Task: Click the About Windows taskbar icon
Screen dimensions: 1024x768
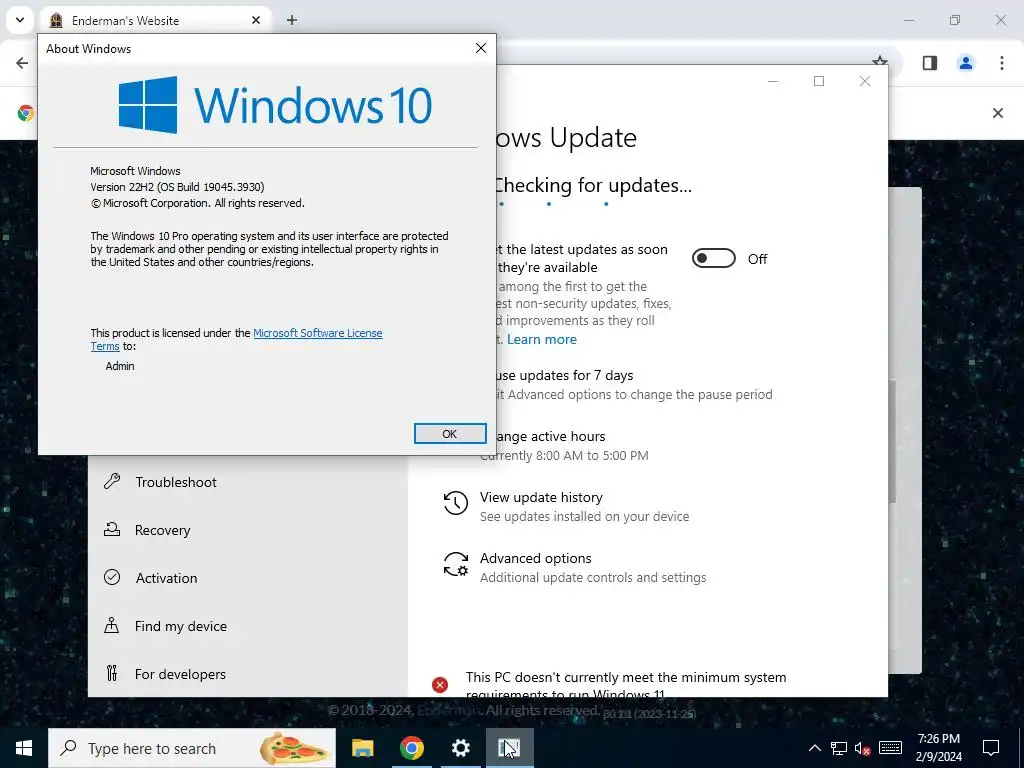Action: point(509,748)
